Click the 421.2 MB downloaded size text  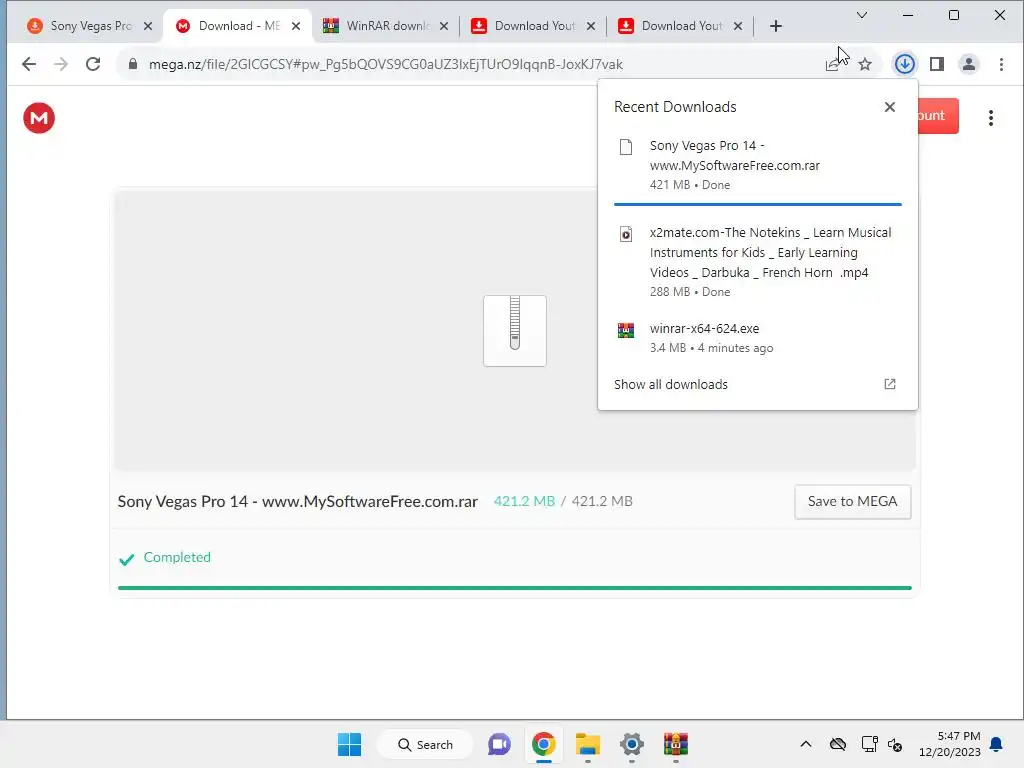[524, 502]
